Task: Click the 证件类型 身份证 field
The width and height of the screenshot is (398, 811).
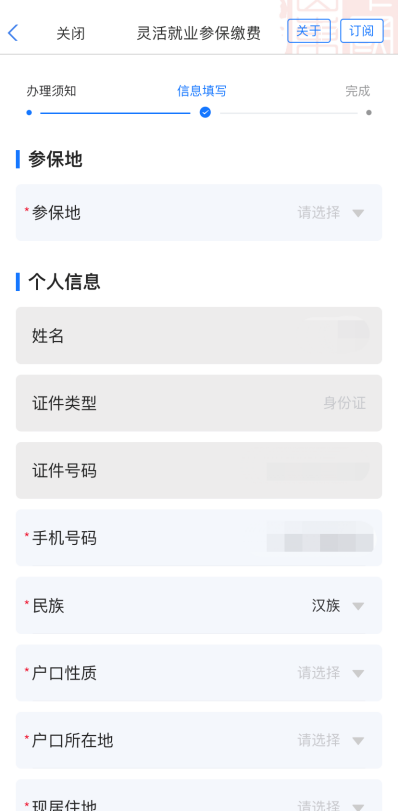Action: (199, 403)
